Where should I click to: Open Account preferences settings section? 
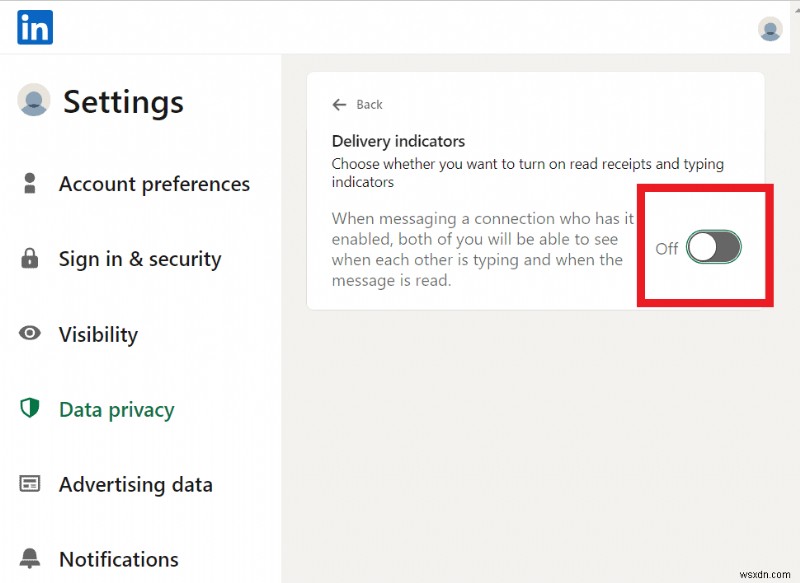pos(154,184)
